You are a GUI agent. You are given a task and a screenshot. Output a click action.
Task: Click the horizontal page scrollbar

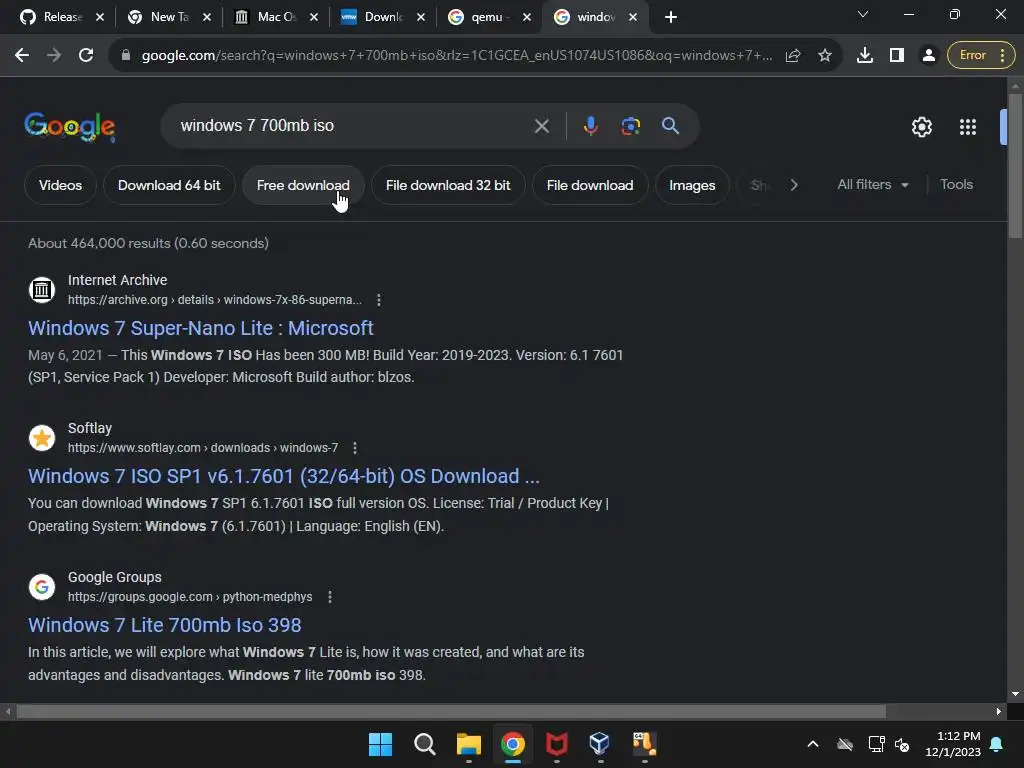point(451,711)
